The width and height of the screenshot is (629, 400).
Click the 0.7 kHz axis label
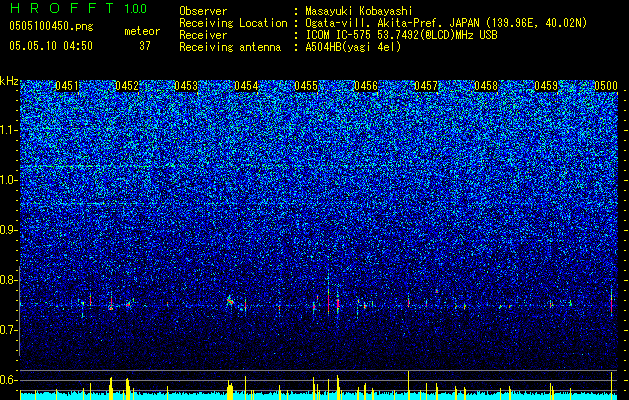pyautogui.click(x=9, y=330)
